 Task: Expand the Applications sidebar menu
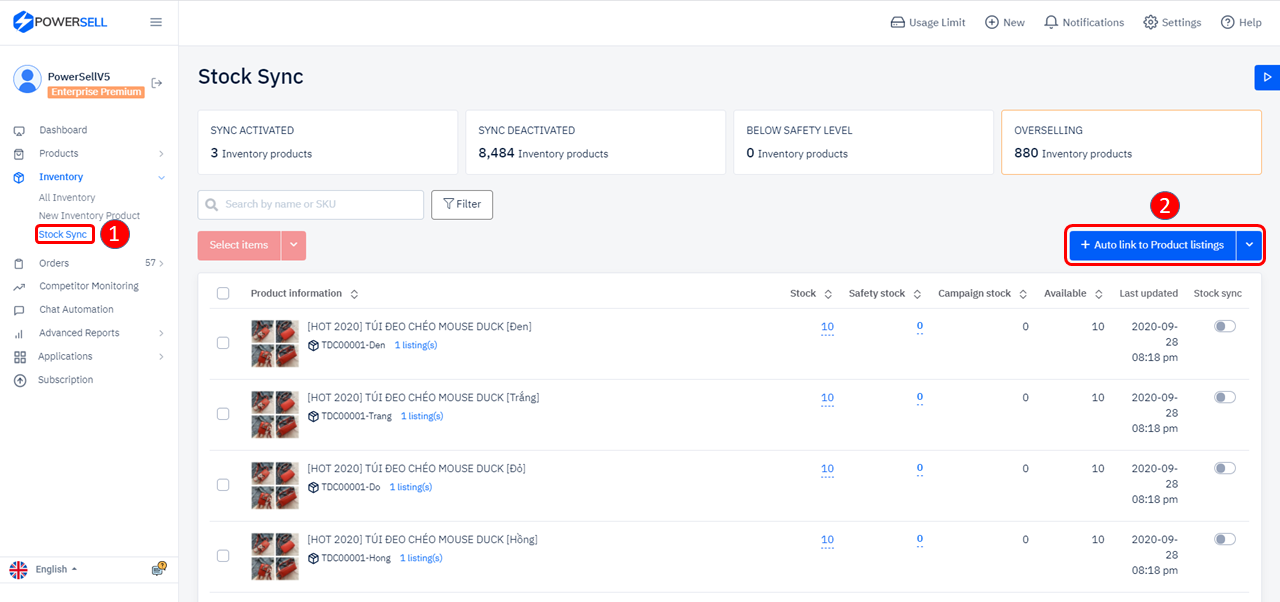161,357
